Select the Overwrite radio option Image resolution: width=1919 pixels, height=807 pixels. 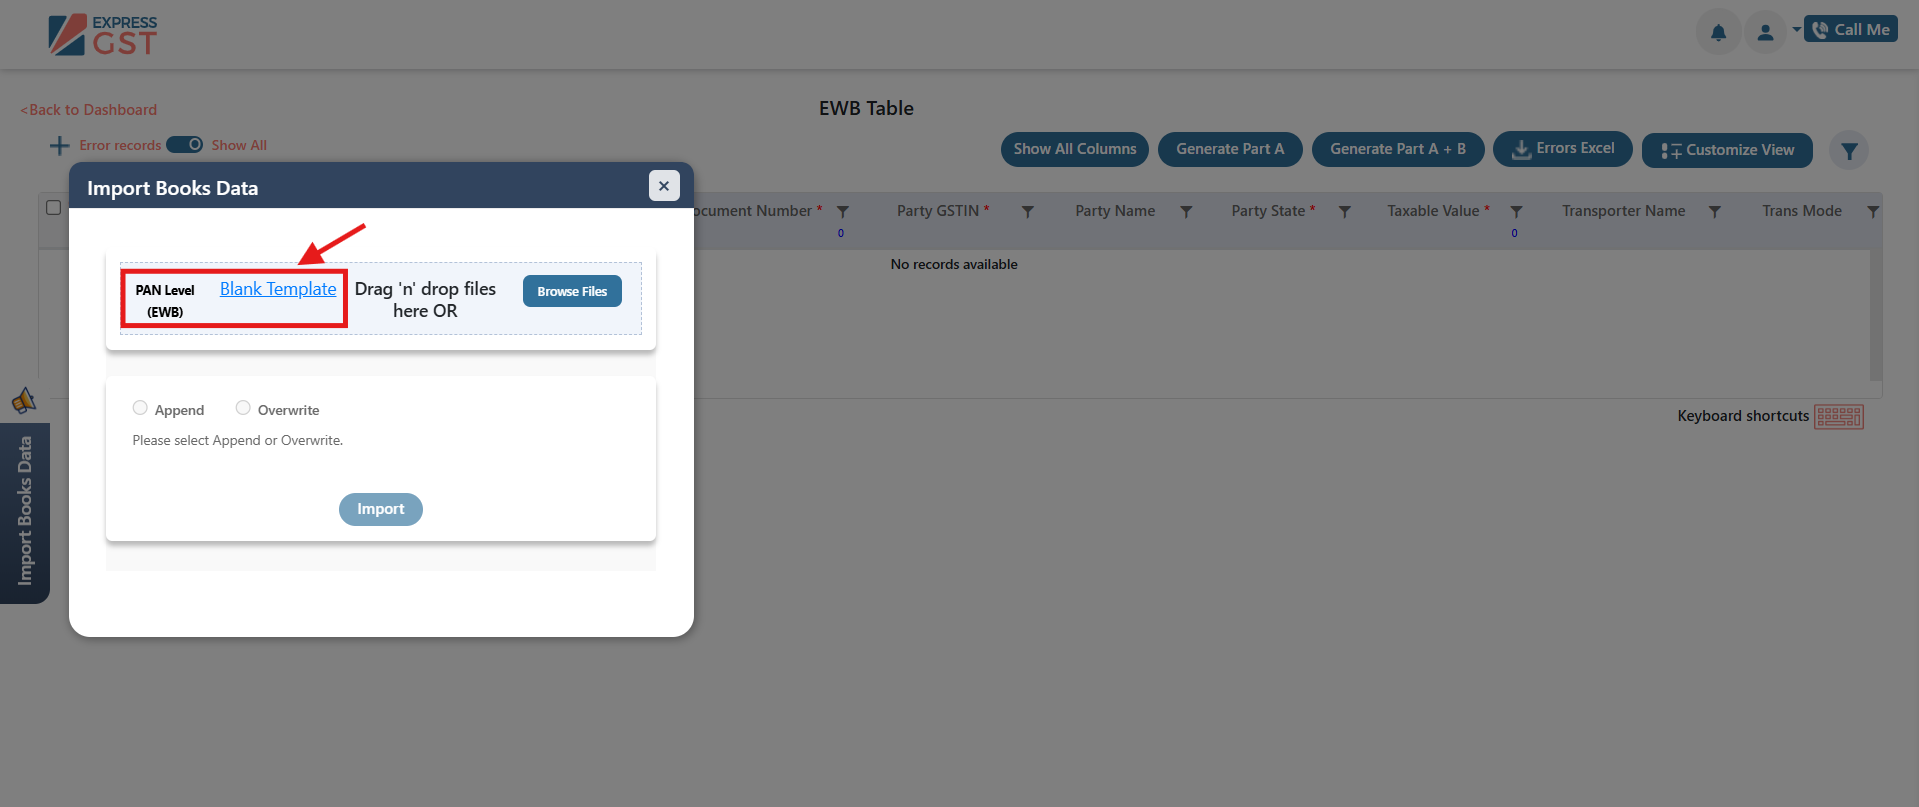[243, 408]
